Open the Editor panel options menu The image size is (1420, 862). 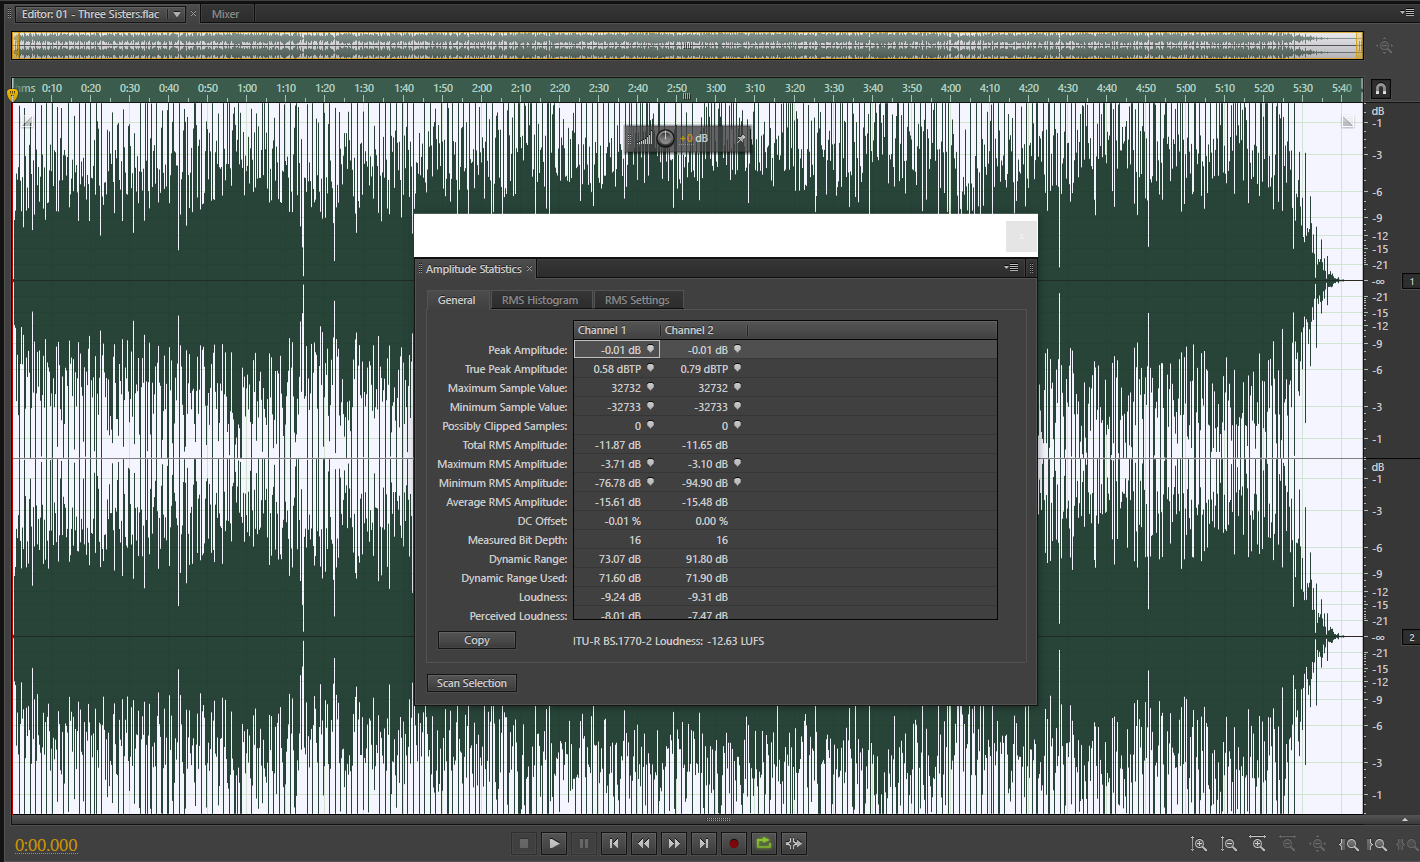pyautogui.click(x=1407, y=13)
